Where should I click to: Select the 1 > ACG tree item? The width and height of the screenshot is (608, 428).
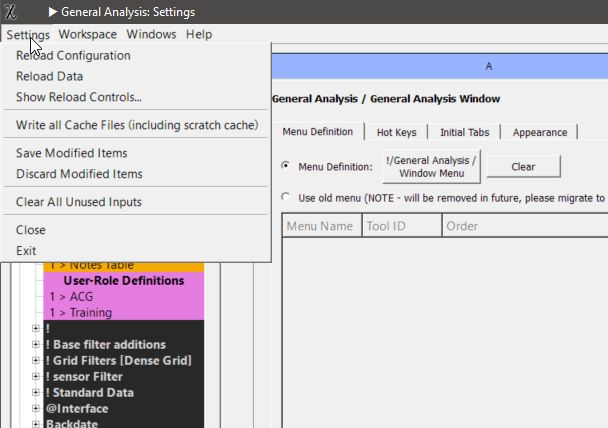[124, 297]
